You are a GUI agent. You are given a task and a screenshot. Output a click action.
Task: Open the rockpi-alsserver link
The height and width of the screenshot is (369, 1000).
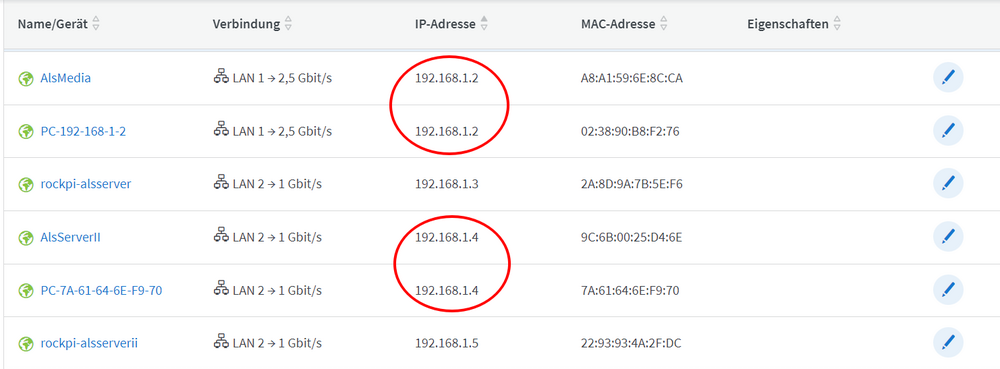point(85,184)
